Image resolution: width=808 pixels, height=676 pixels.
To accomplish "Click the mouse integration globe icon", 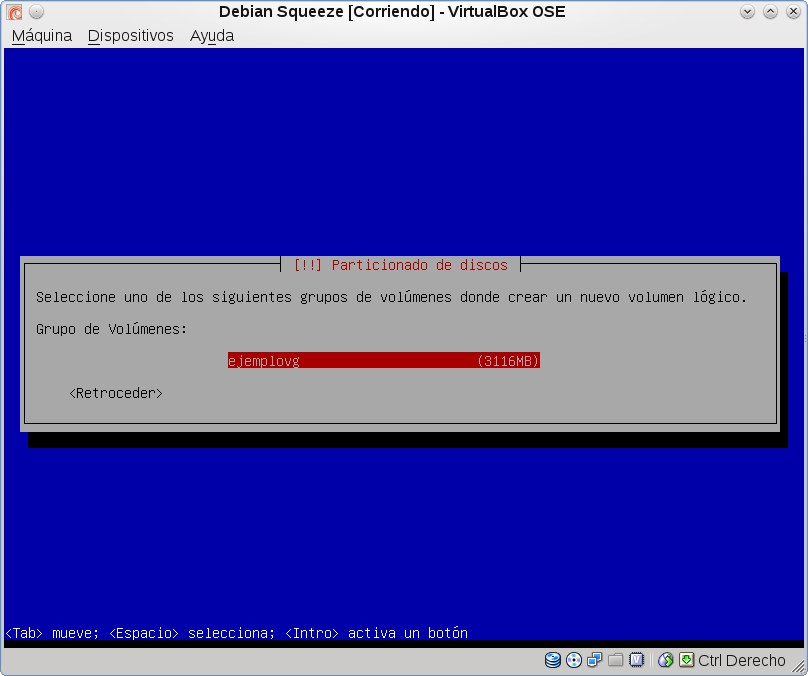I will tap(665, 660).
